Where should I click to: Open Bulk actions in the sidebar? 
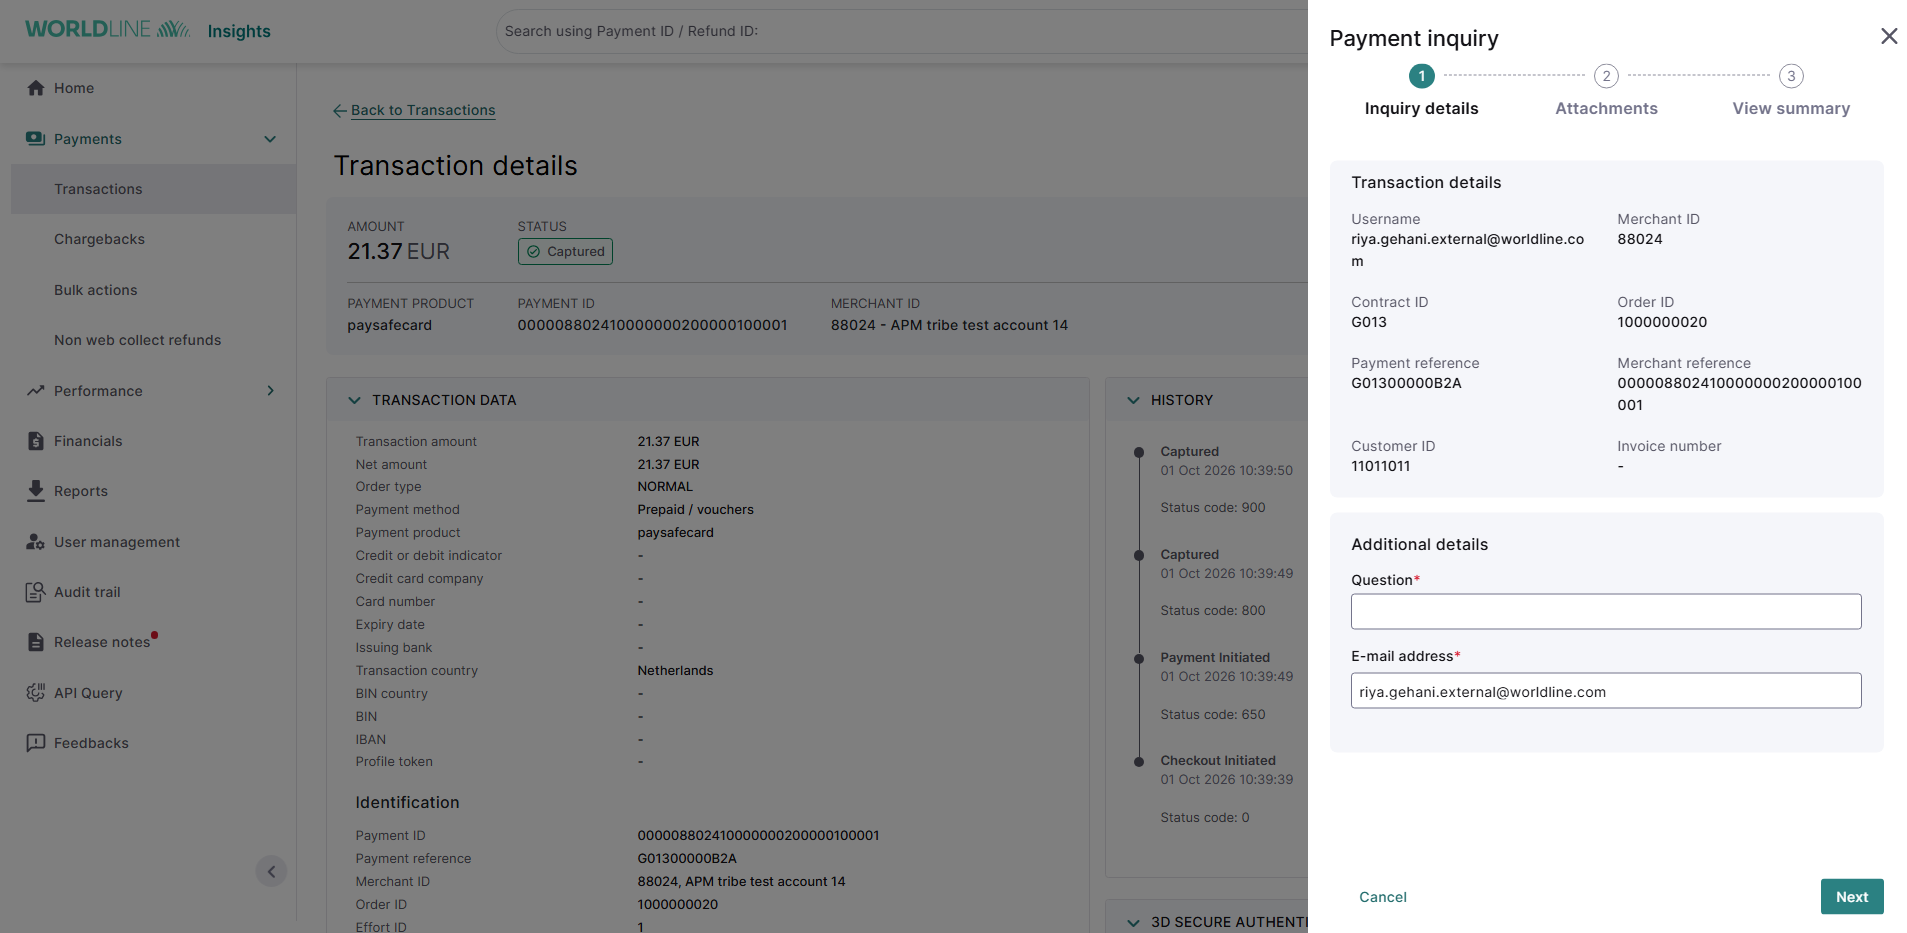pos(96,290)
